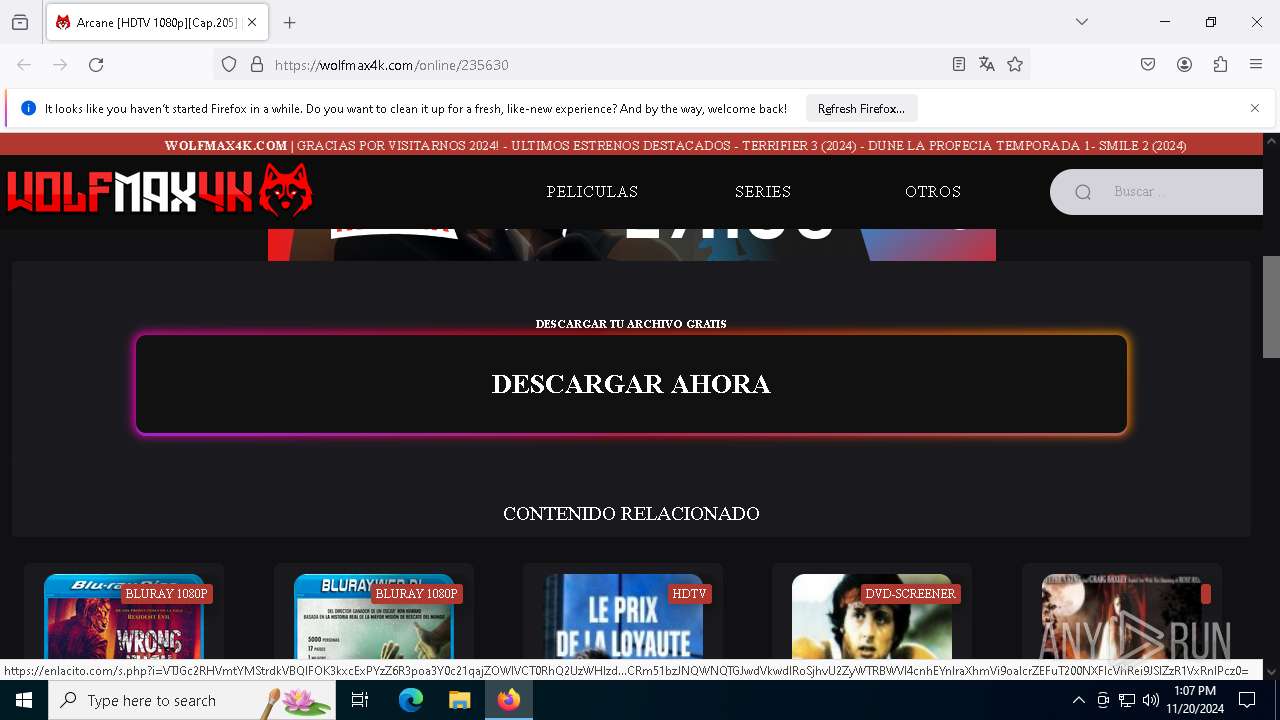The image size is (1280, 720).
Task: Open the SERIES menu
Action: click(x=763, y=192)
